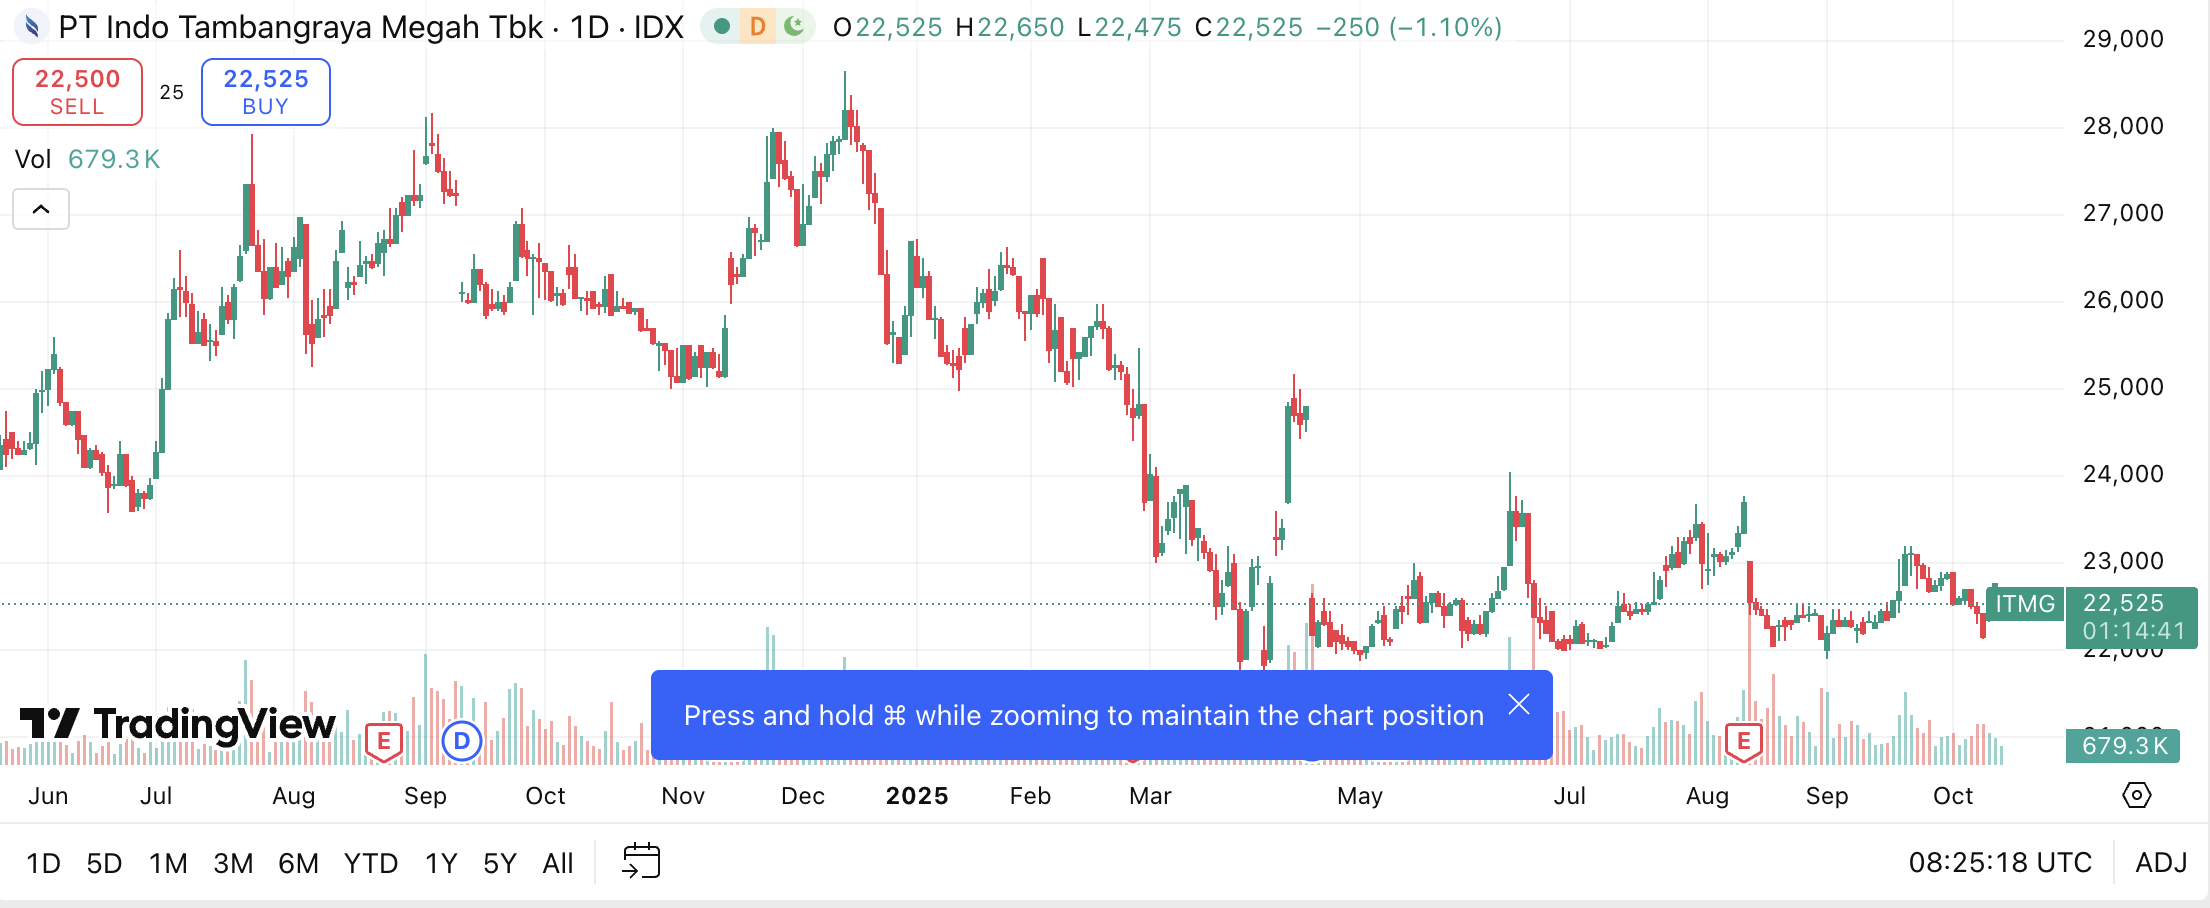Dismiss the zooming hint notification

[x=1519, y=705]
